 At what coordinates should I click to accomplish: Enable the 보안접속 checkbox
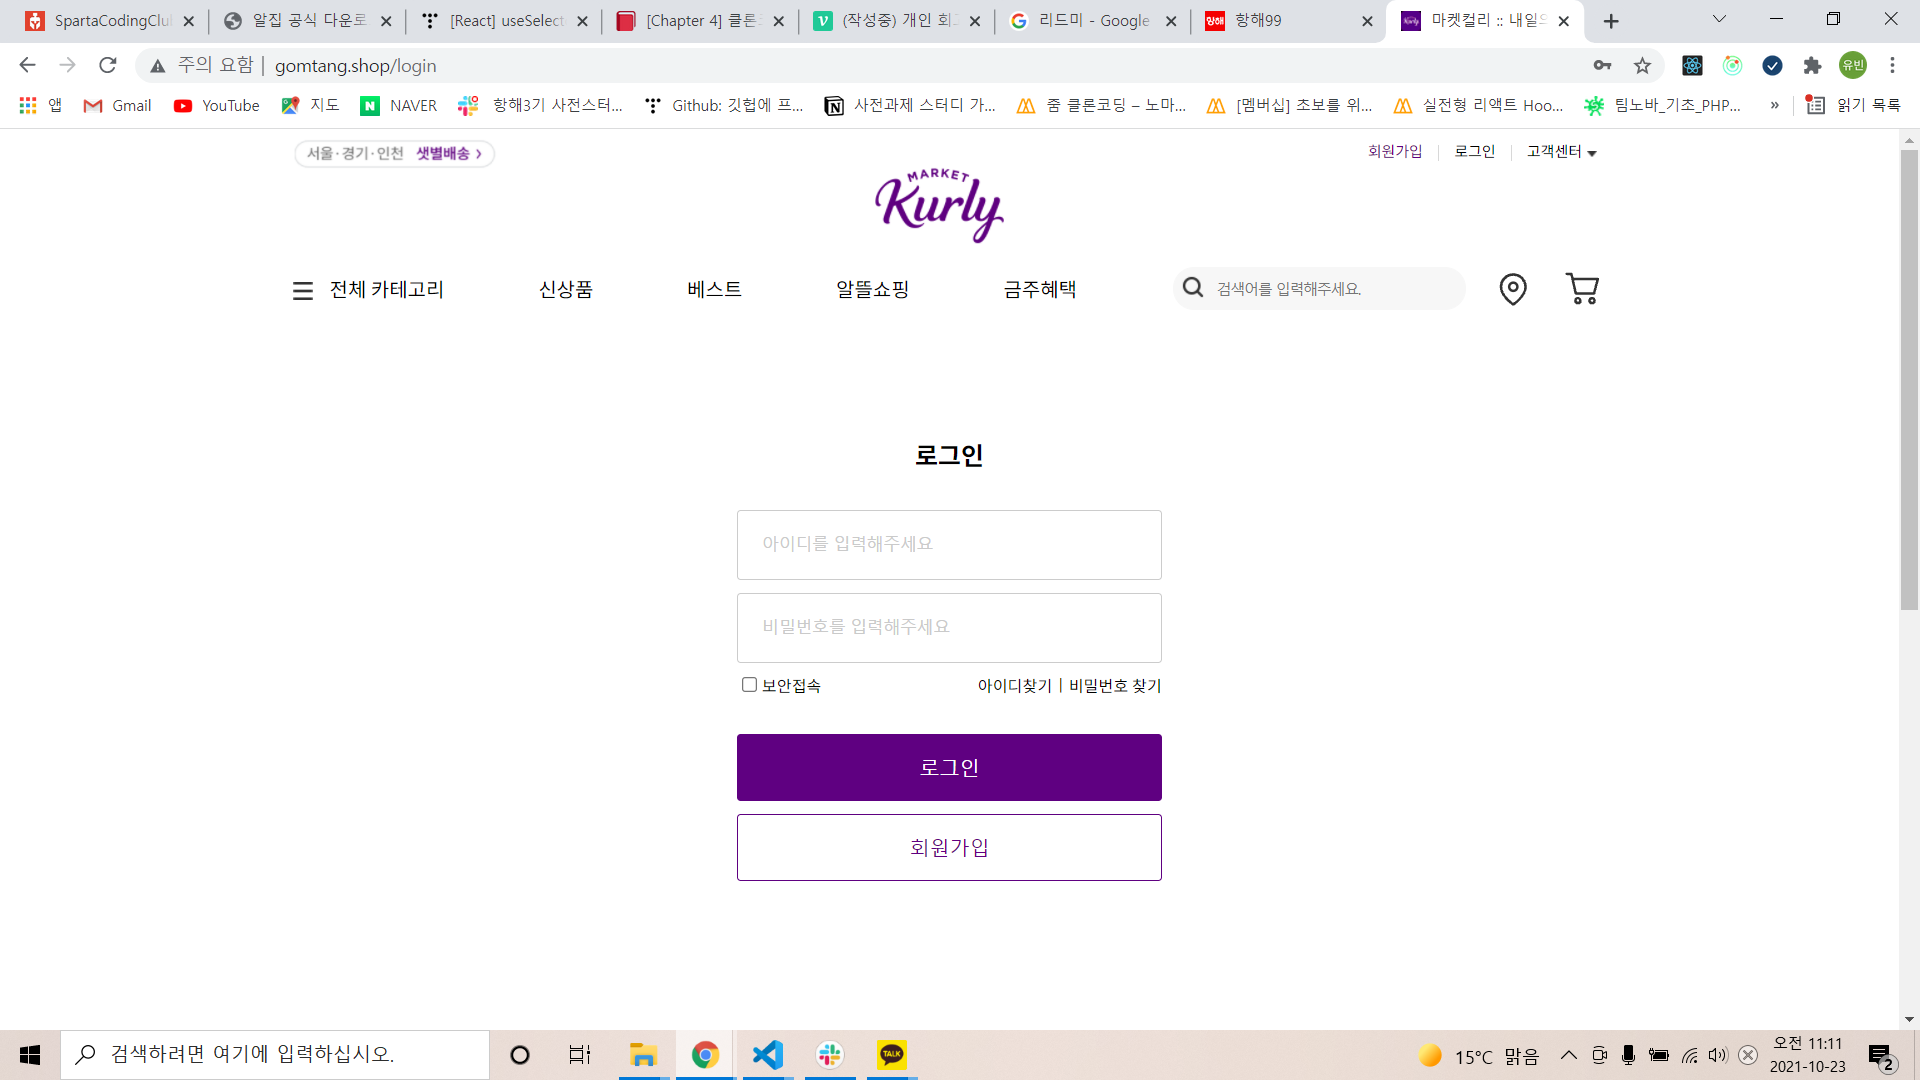coord(749,685)
